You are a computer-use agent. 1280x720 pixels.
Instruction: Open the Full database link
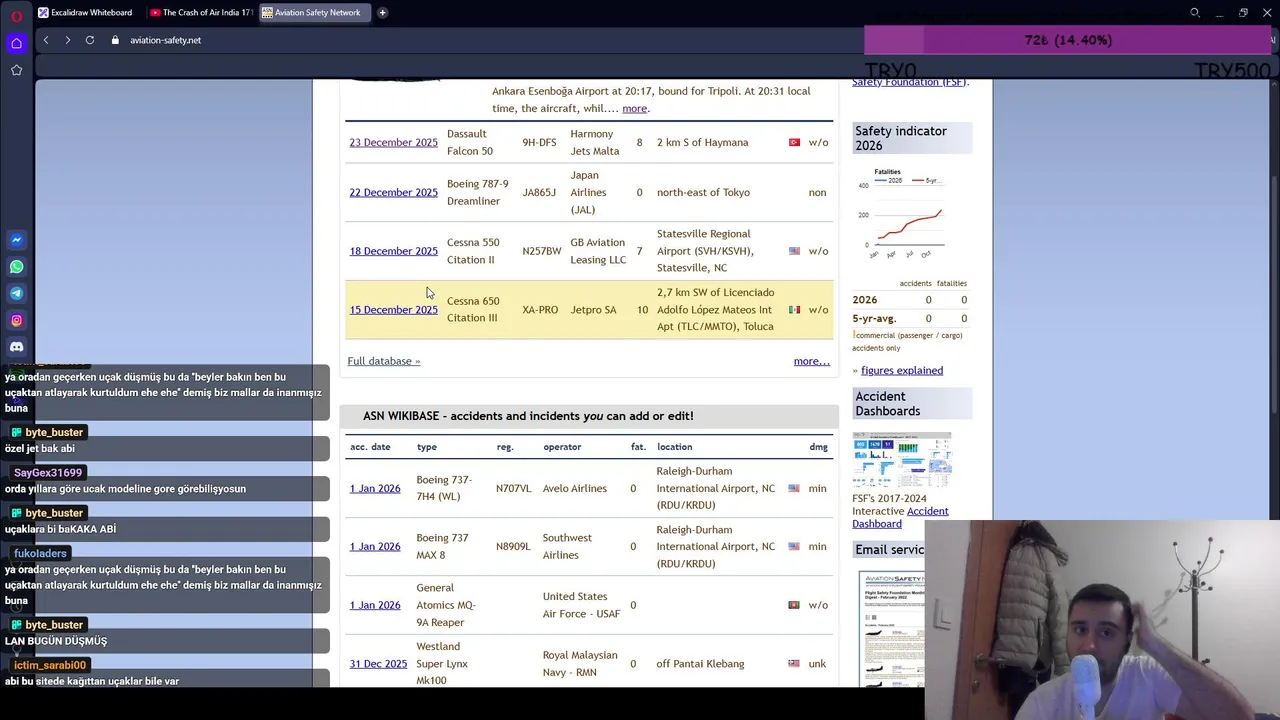pos(383,361)
